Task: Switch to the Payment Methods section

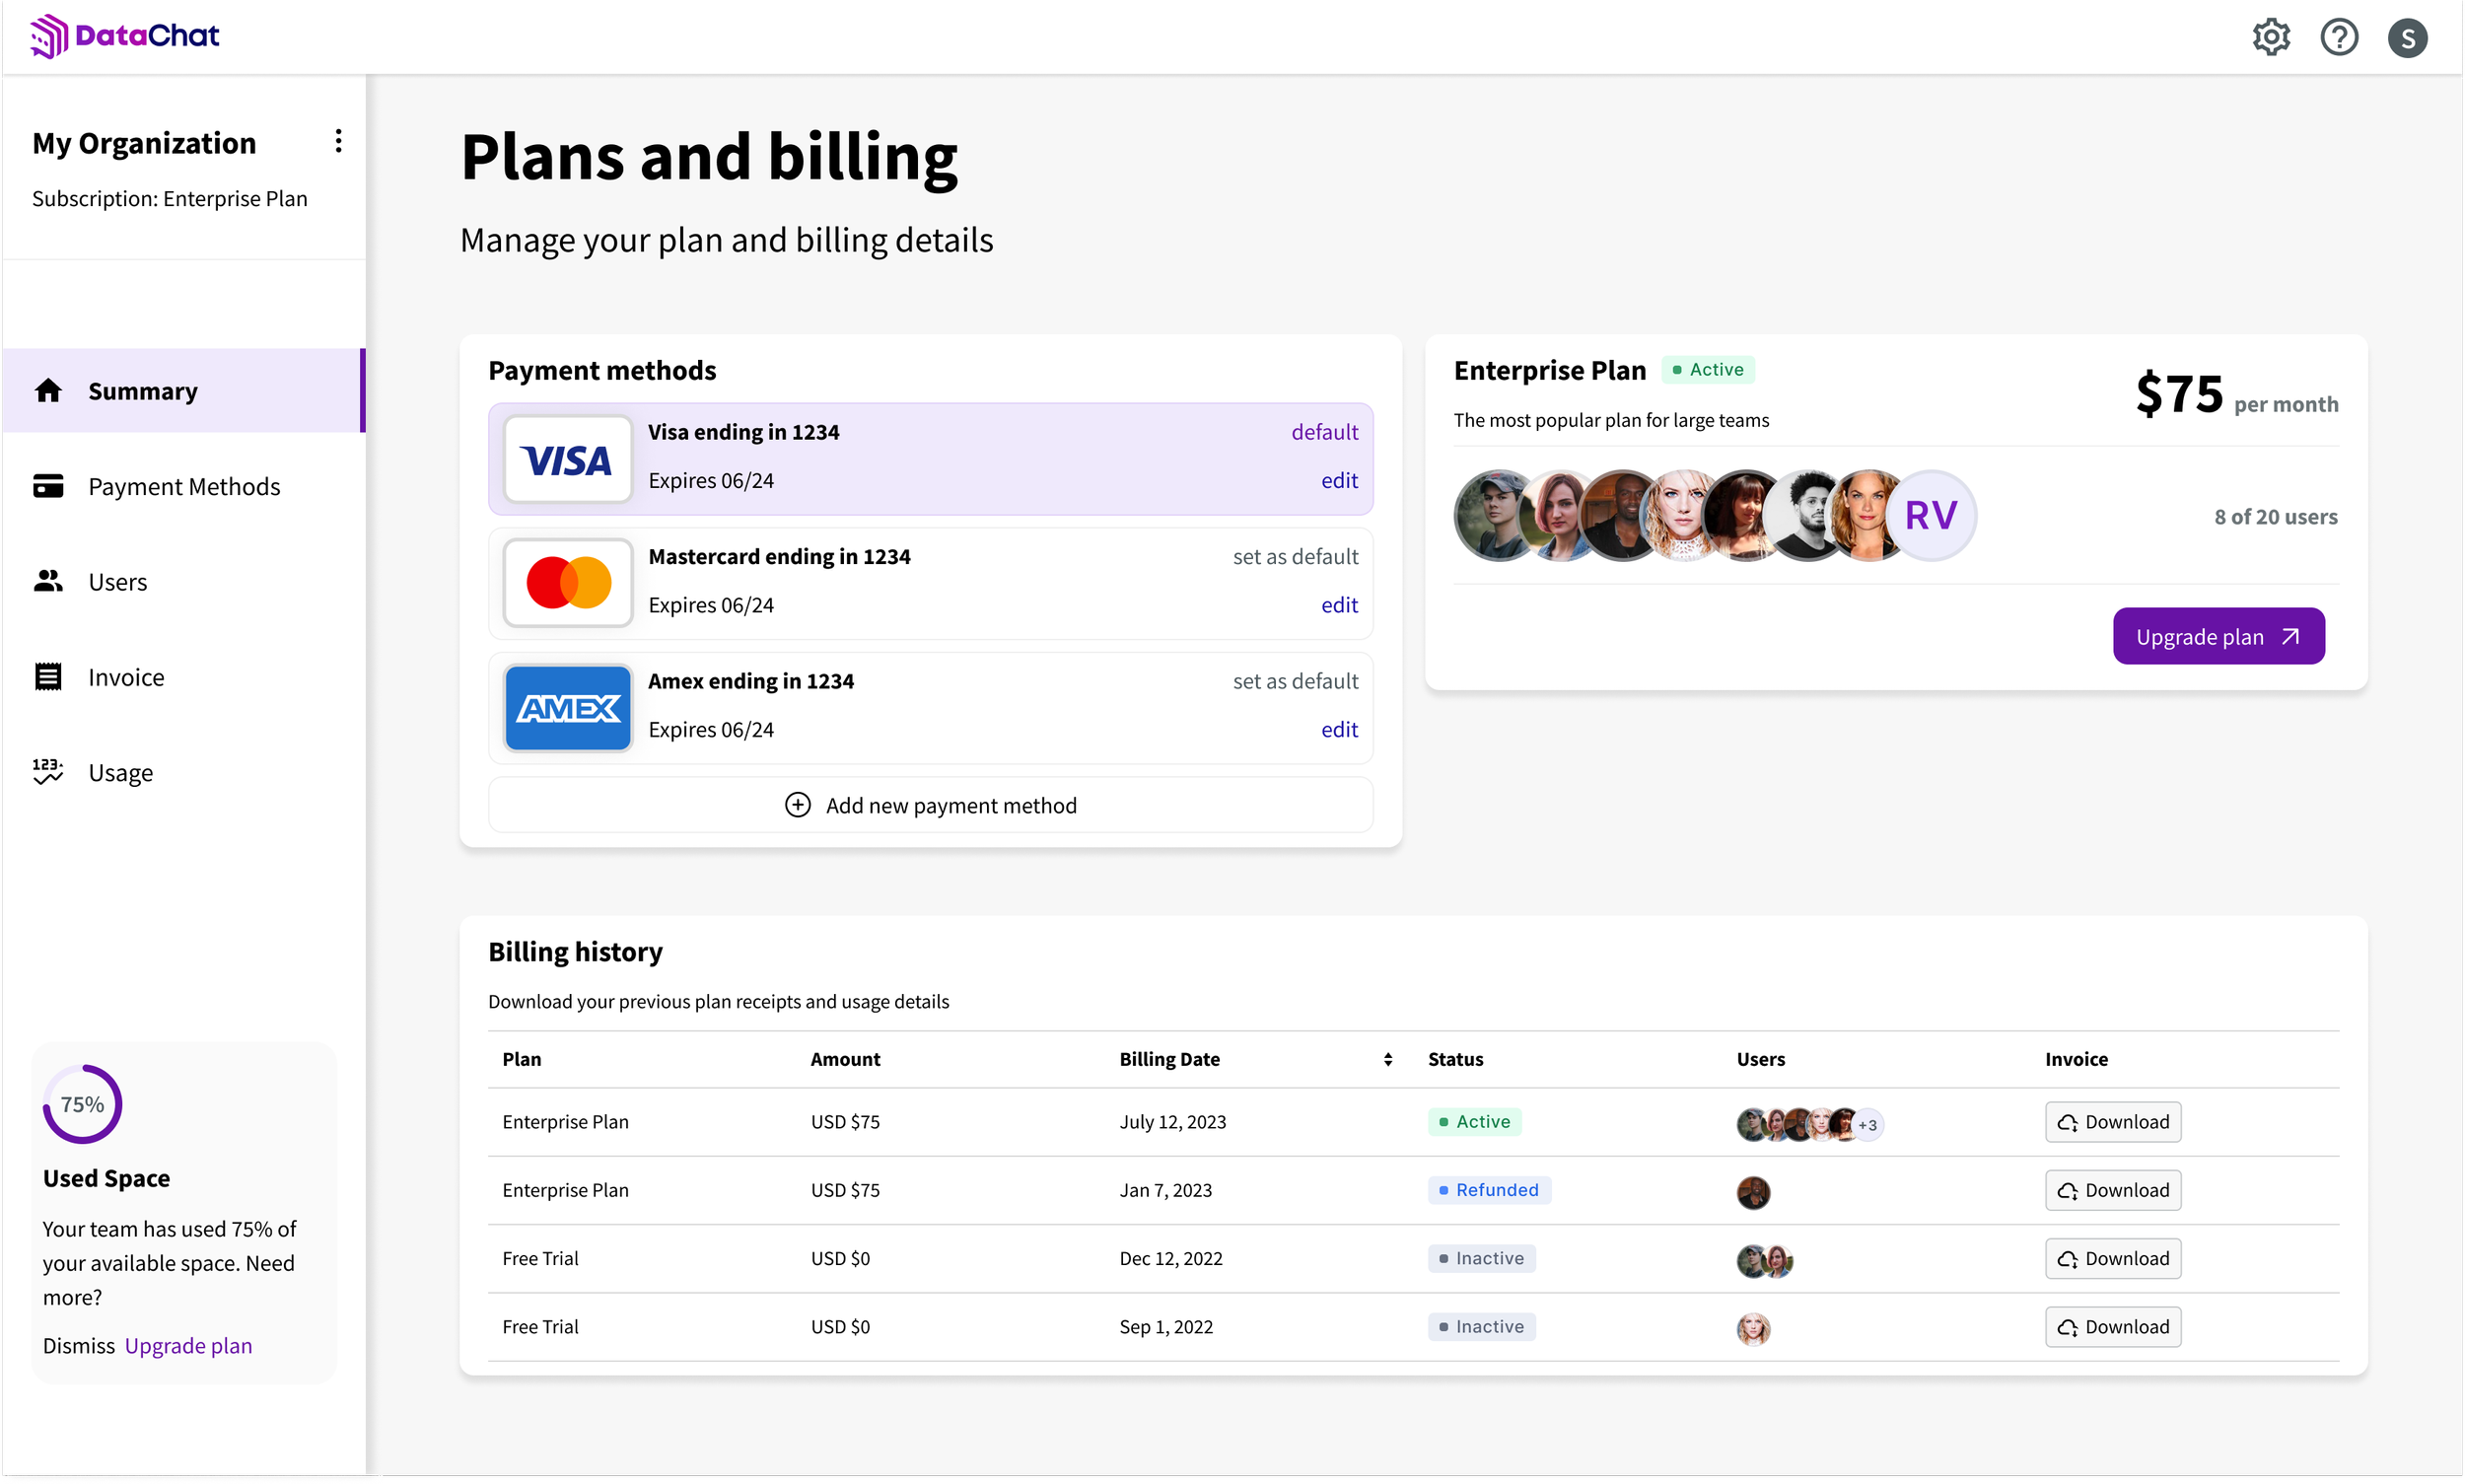Action: click(x=184, y=485)
